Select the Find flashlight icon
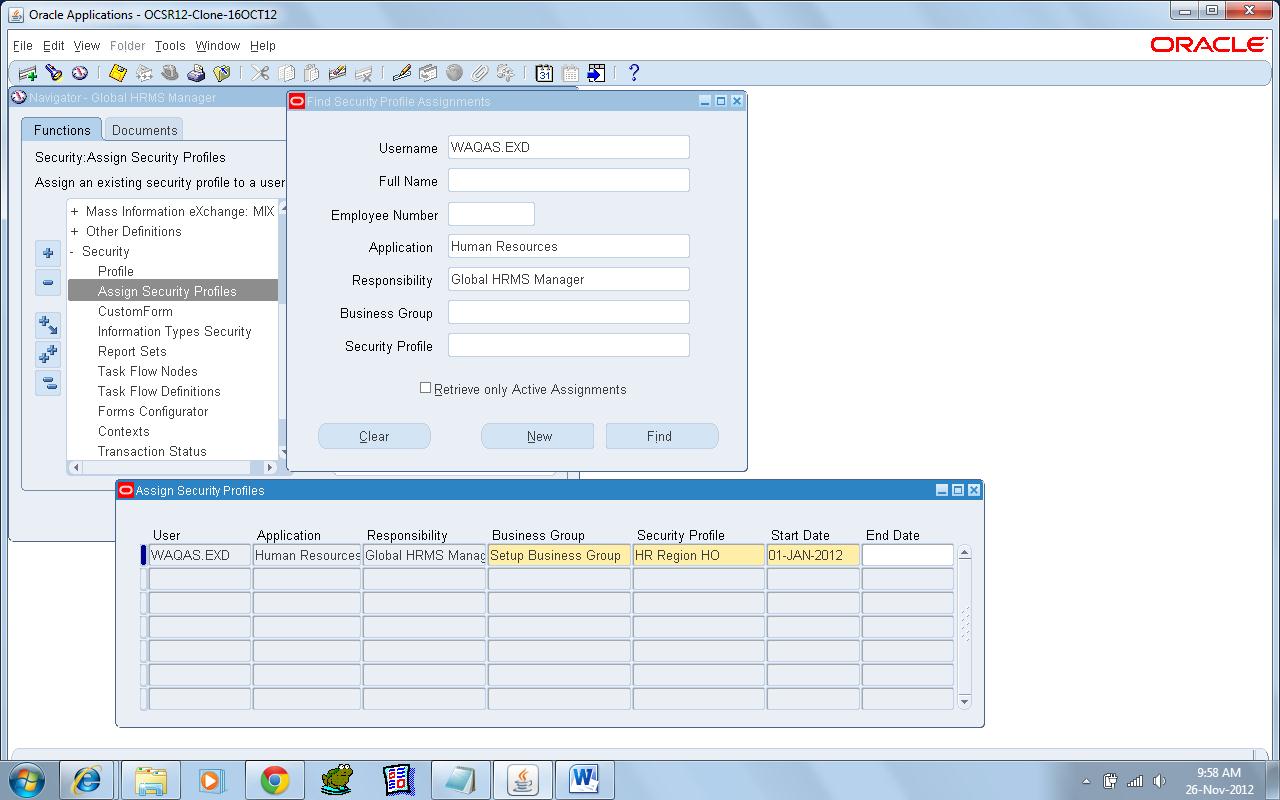Viewport: 1280px width, 800px height. click(x=52, y=72)
